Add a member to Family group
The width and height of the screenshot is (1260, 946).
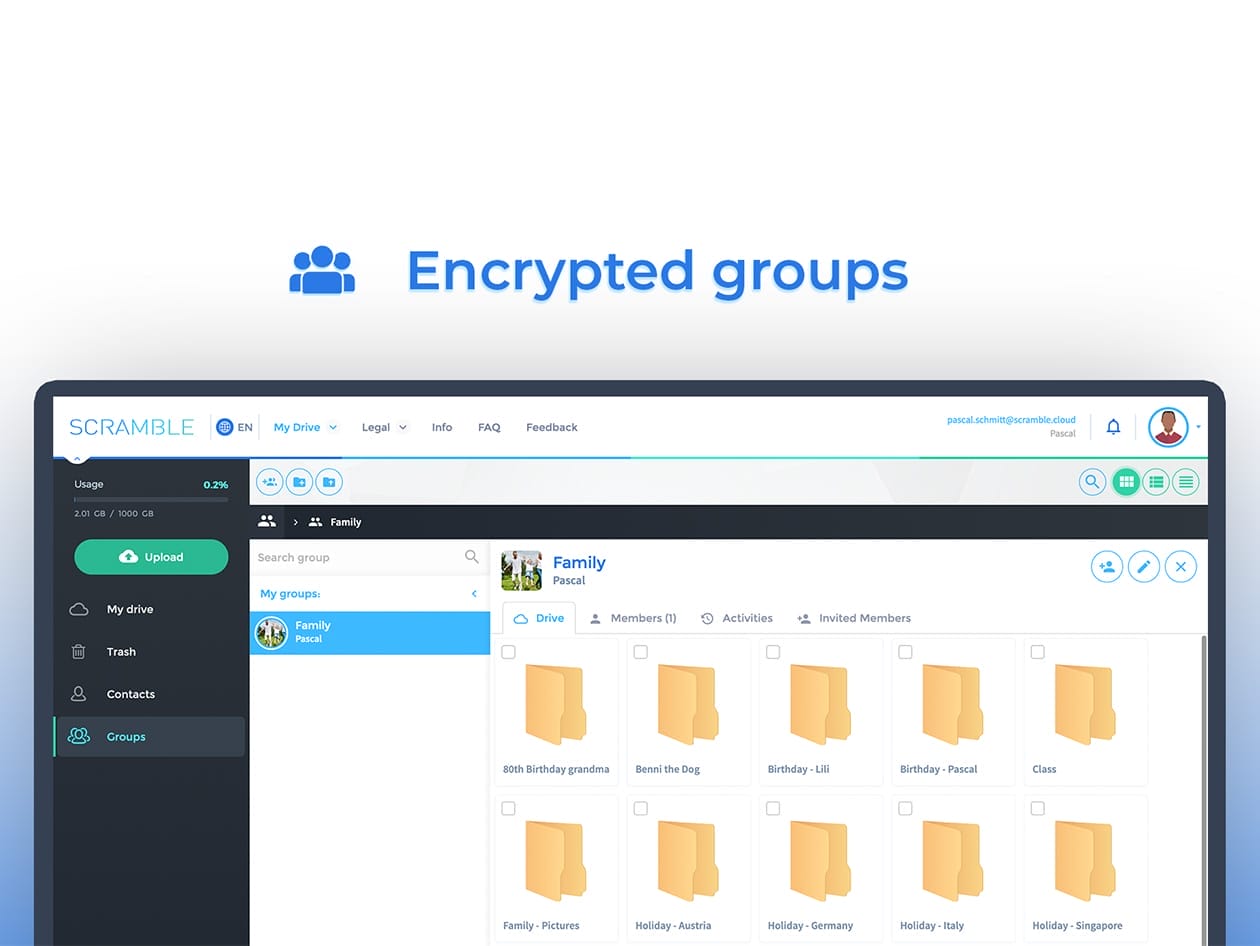click(x=1107, y=567)
